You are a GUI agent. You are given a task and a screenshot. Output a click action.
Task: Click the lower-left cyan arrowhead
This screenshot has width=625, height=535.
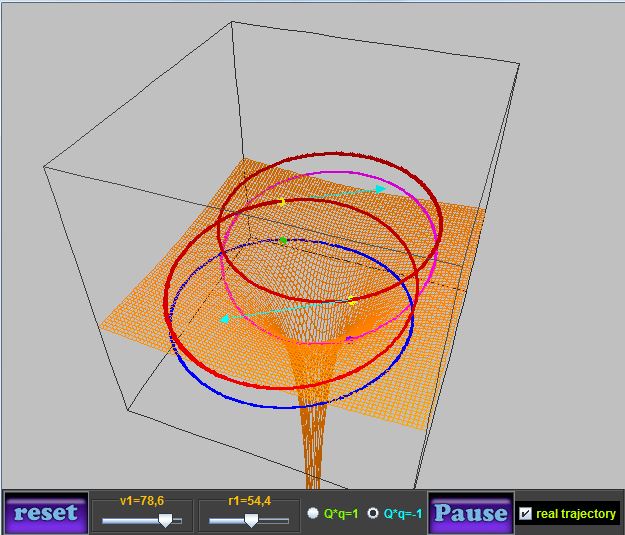(225, 319)
